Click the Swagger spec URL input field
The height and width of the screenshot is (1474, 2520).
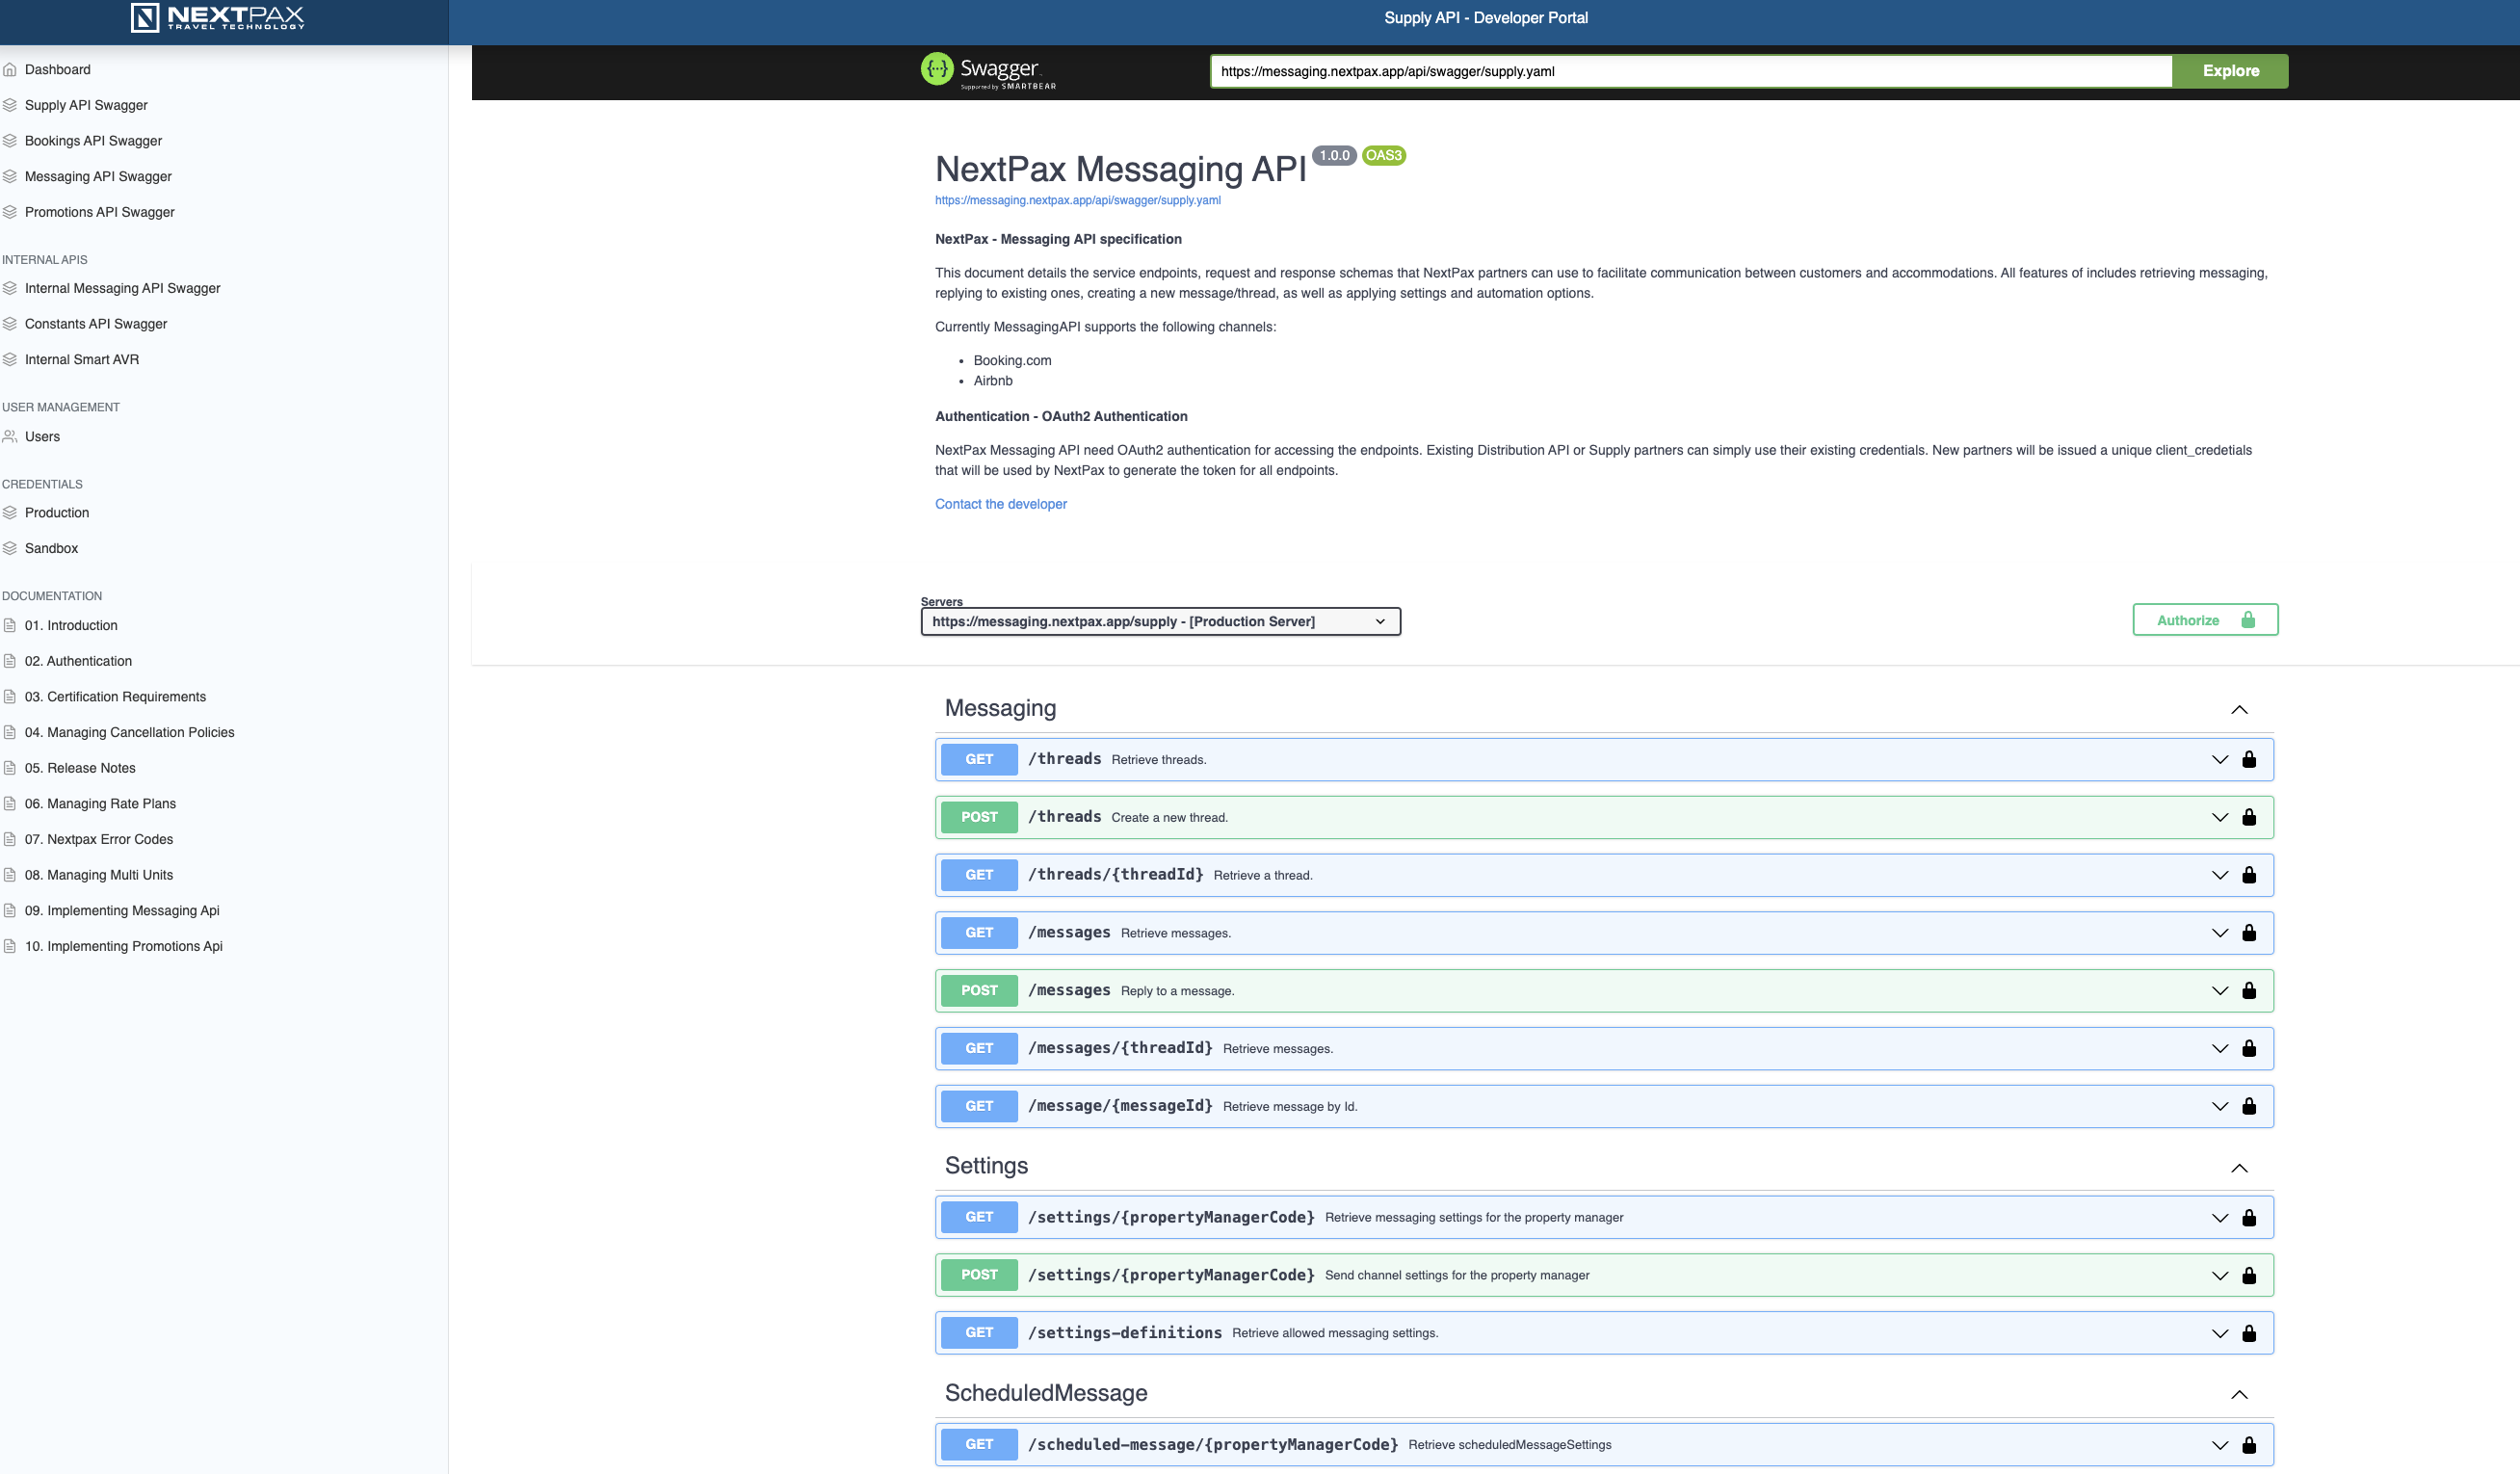coord(1691,71)
